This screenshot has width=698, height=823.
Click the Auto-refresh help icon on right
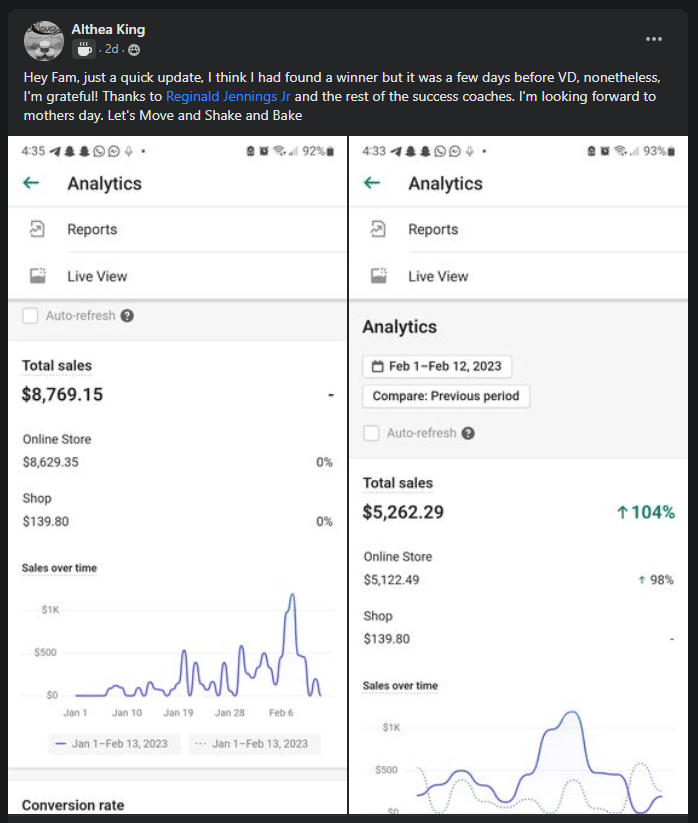(x=468, y=433)
